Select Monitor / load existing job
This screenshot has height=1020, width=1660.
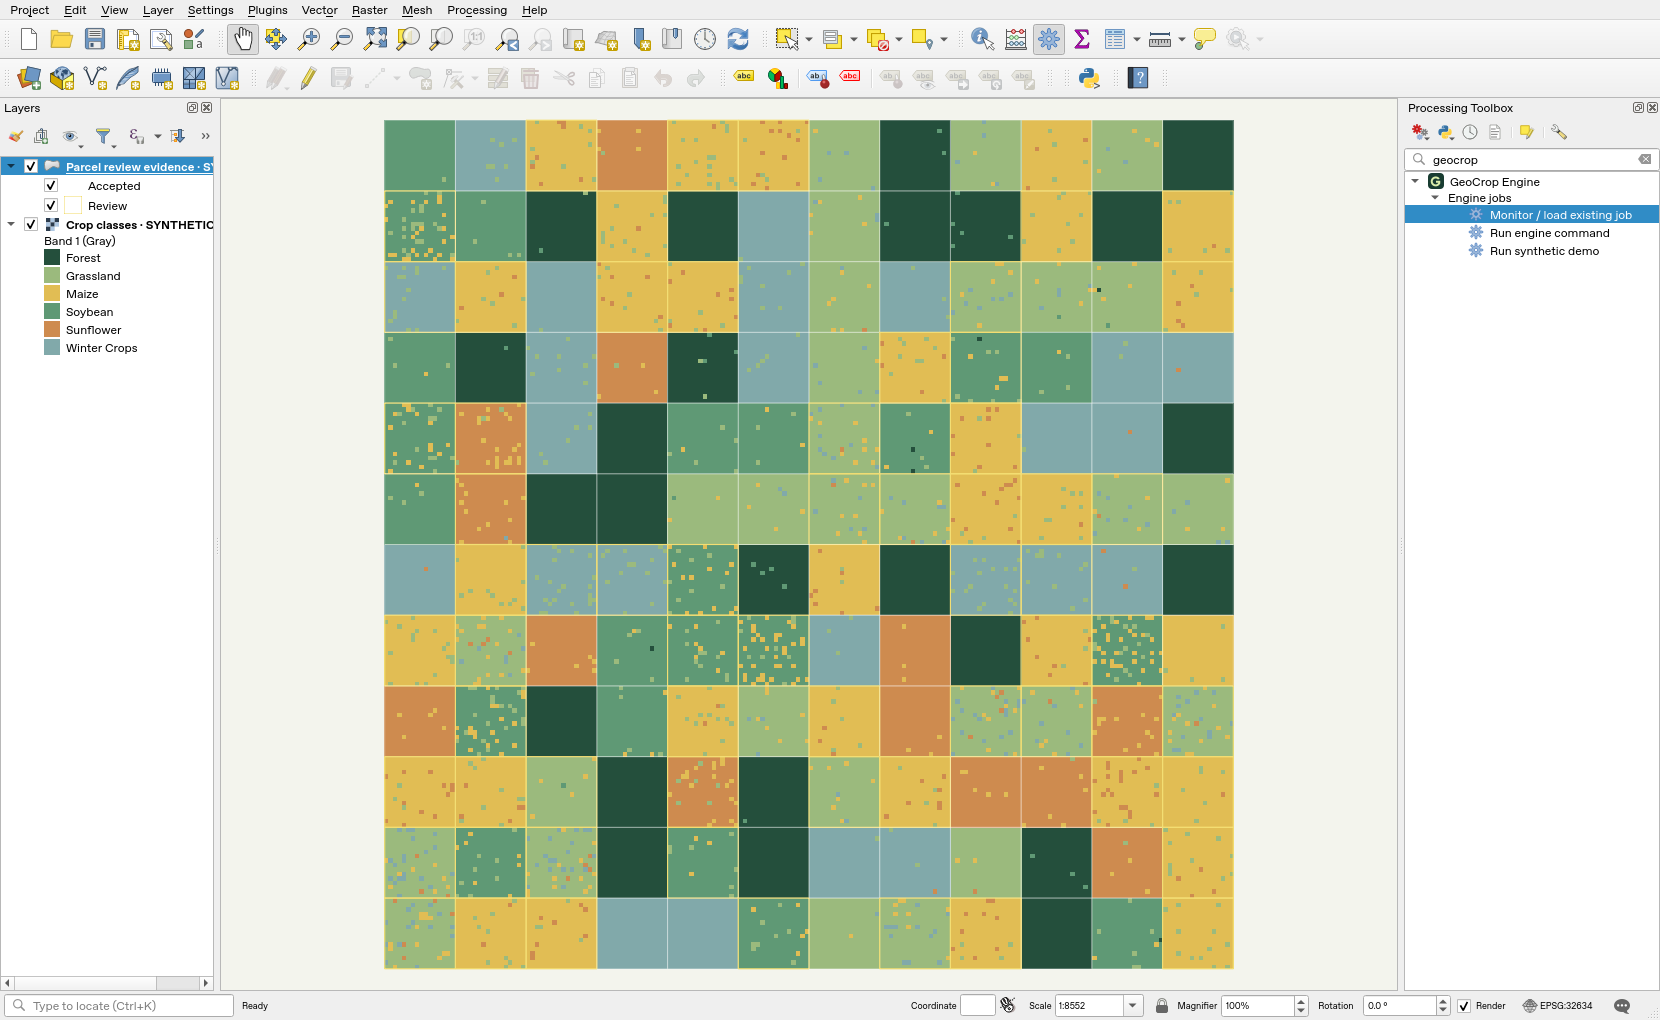pyautogui.click(x=1560, y=215)
